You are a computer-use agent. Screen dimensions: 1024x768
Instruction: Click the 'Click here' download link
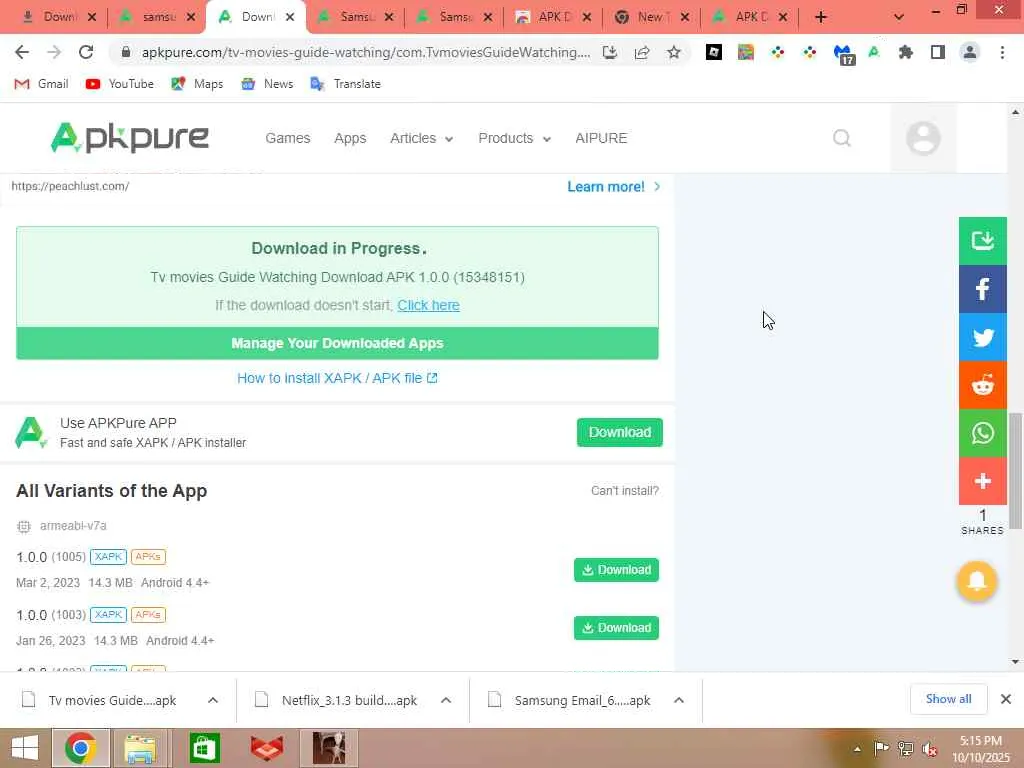click(x=428, y=305)
